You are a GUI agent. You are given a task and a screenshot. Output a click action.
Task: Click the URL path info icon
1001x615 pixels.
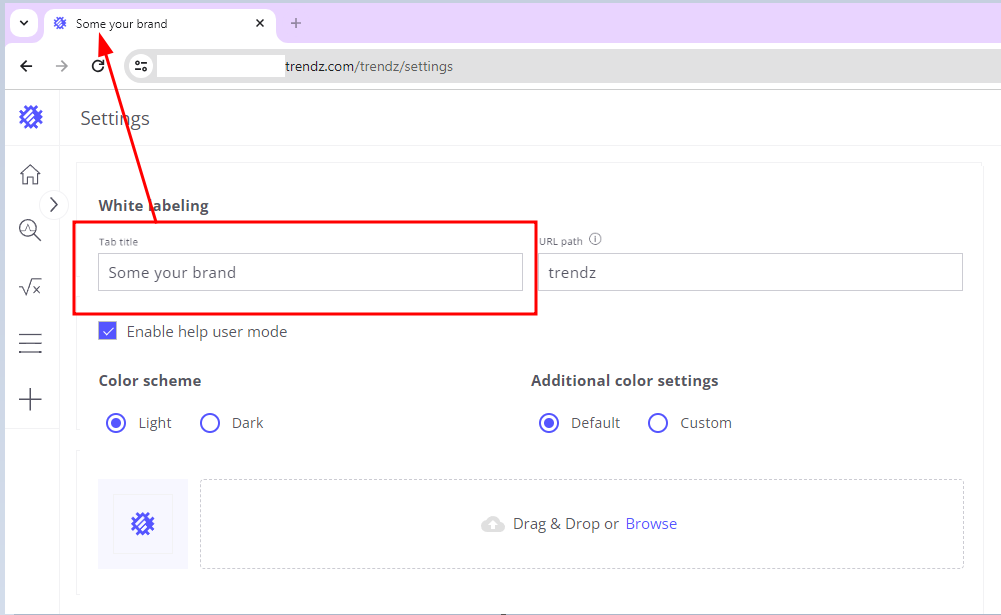point(595,240)
